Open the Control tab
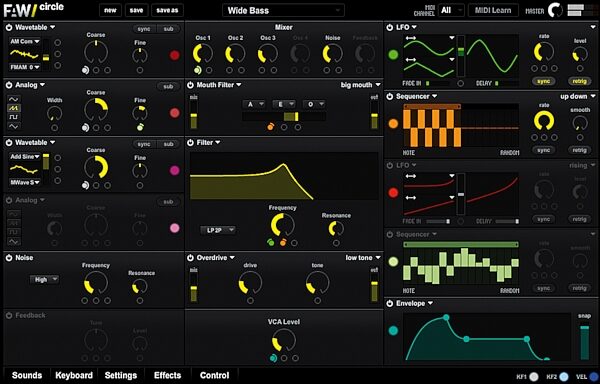Screen dimensions: 600x384 click(x=214, y=375)
